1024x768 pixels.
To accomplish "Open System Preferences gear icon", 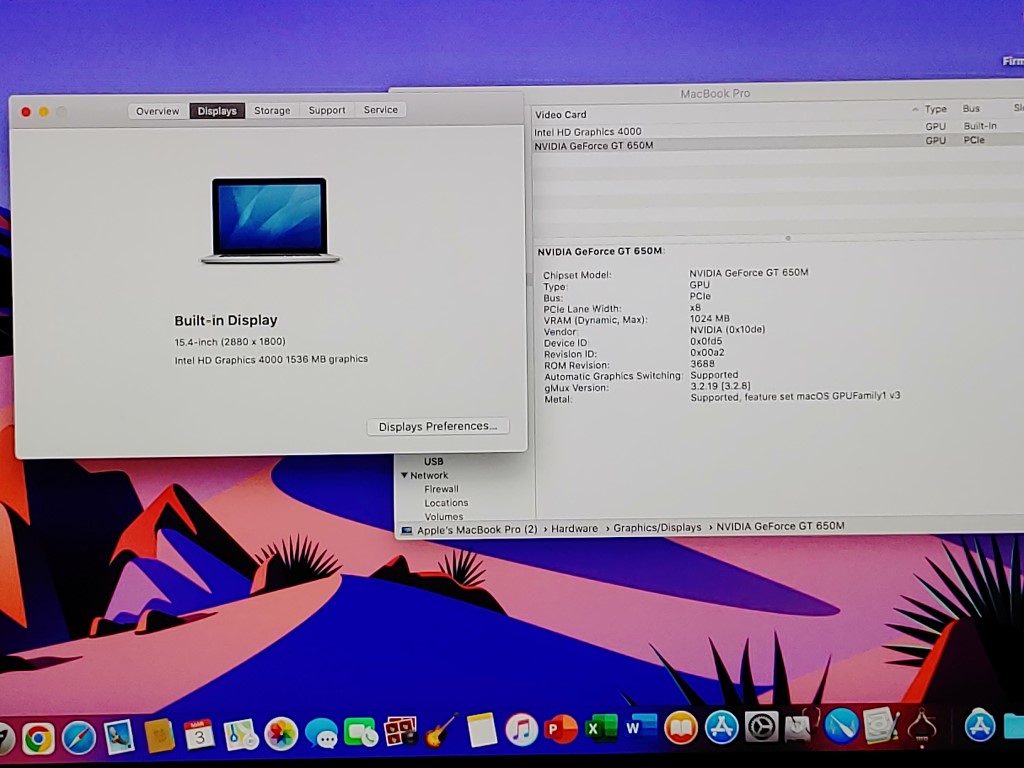I will tap(761, 726).
